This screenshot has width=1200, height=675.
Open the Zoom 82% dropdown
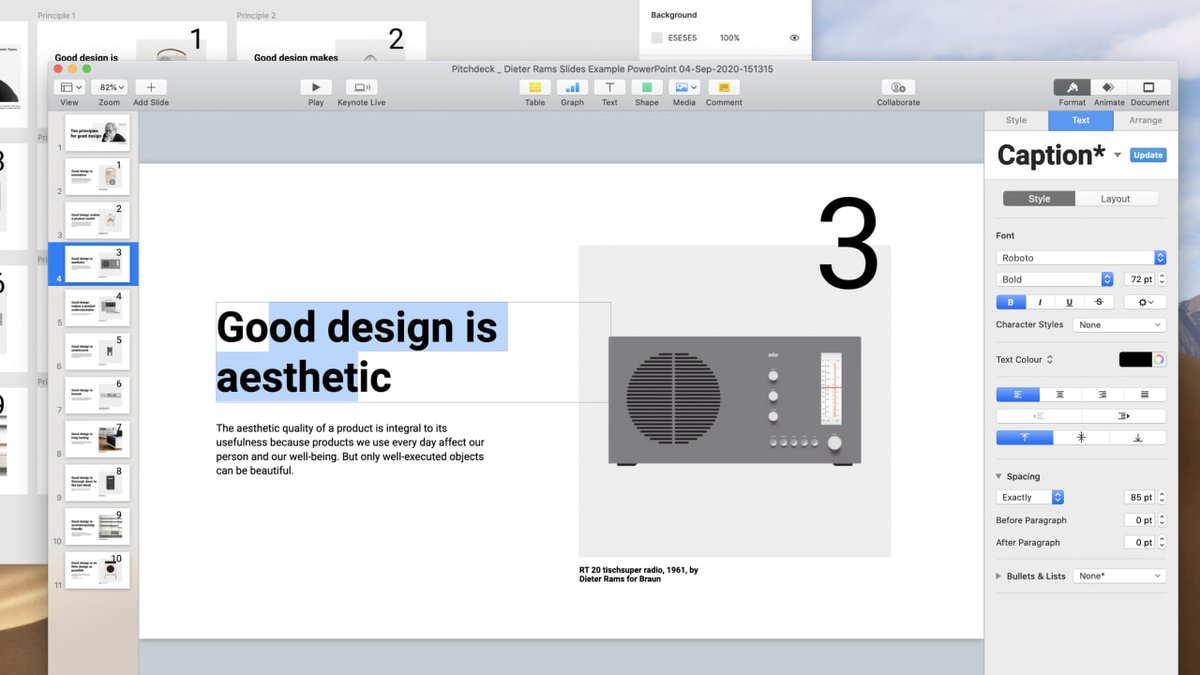tap(109, 87)
